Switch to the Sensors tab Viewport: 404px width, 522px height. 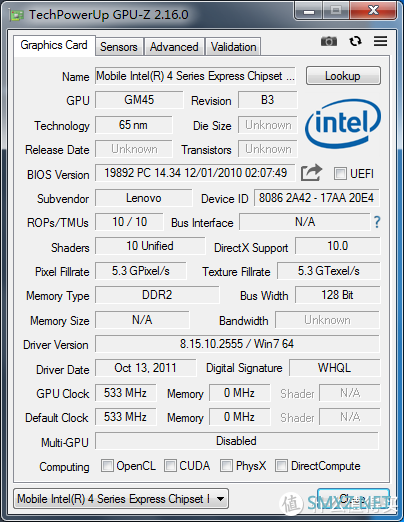(x=119, y=47)
